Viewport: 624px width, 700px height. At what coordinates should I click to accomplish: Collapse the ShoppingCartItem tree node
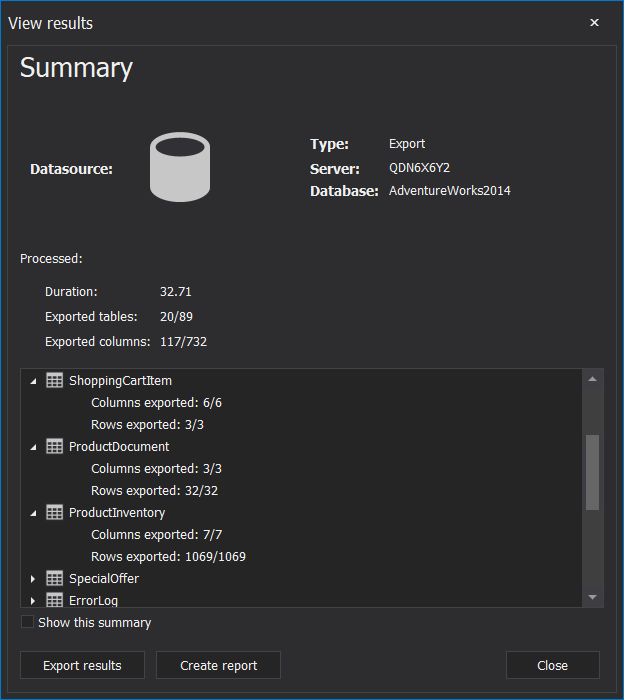point(33,381)
